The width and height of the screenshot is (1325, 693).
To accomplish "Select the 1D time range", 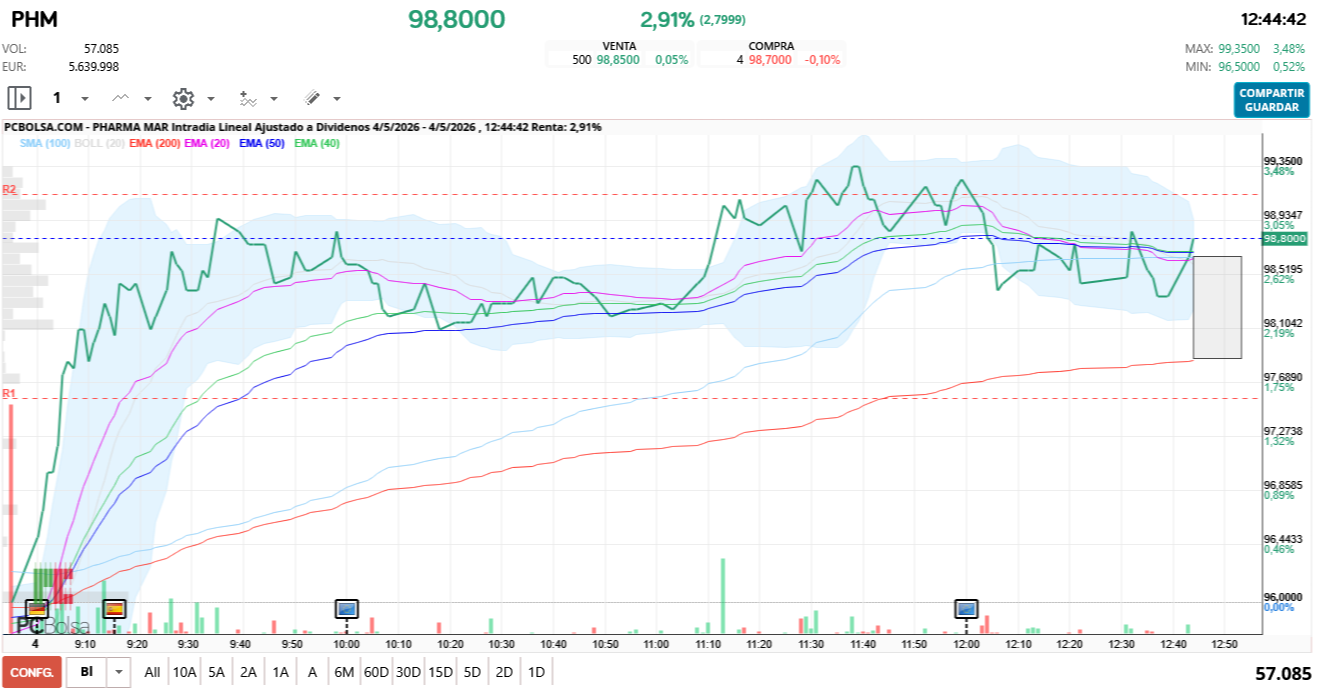I will click(x=536, y=672).
